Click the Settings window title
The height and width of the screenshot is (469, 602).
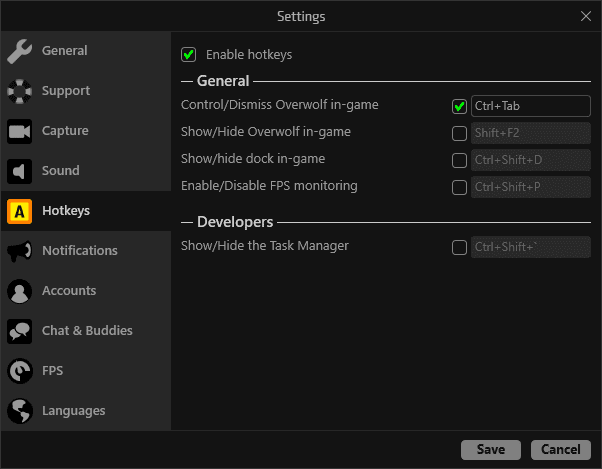301,17
